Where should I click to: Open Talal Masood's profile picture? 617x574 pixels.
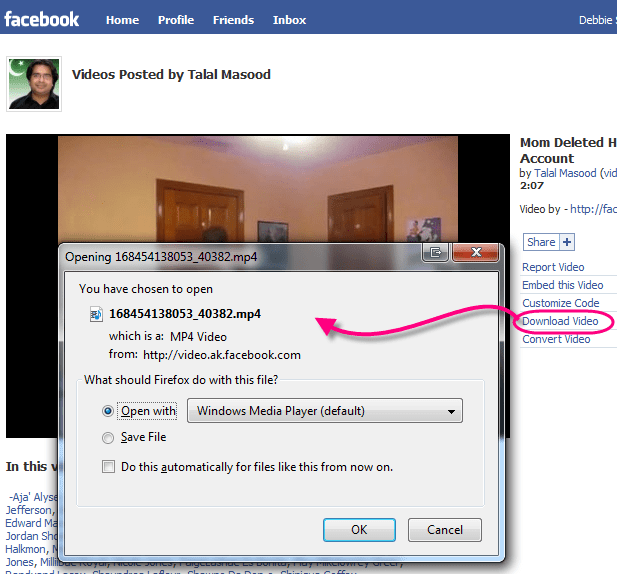[34, 84]
